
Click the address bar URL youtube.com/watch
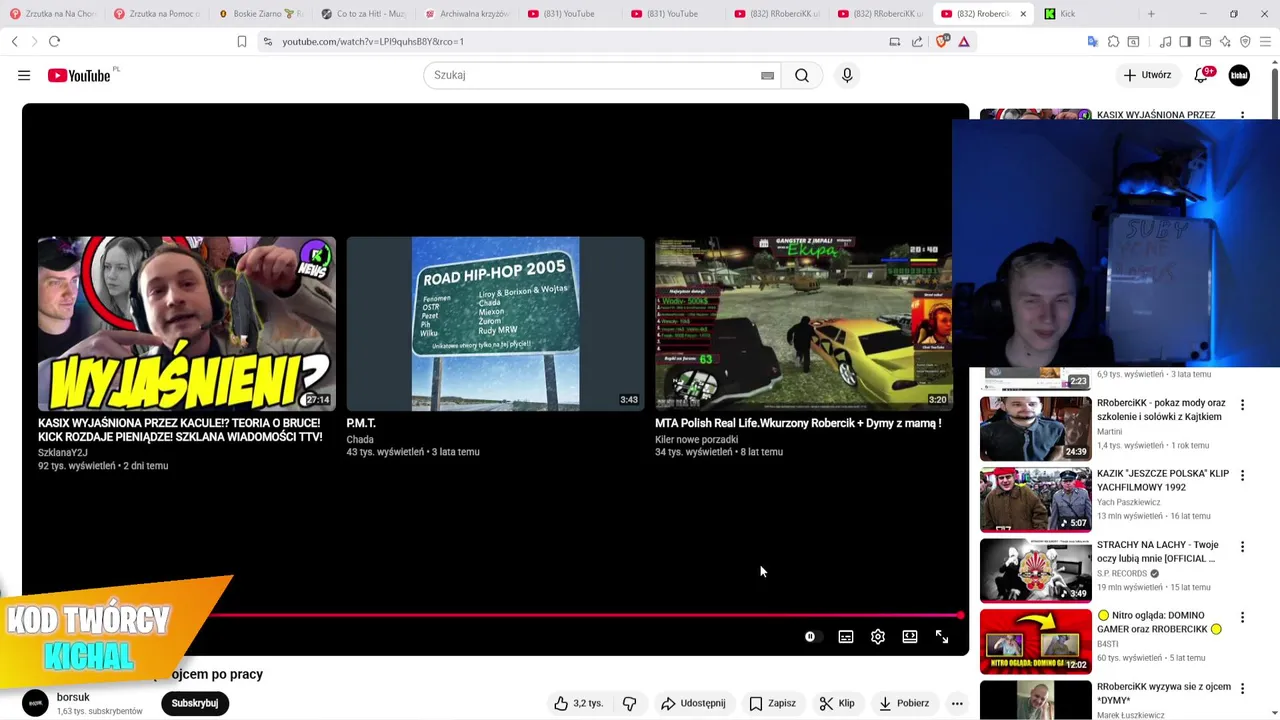[373, 42]
